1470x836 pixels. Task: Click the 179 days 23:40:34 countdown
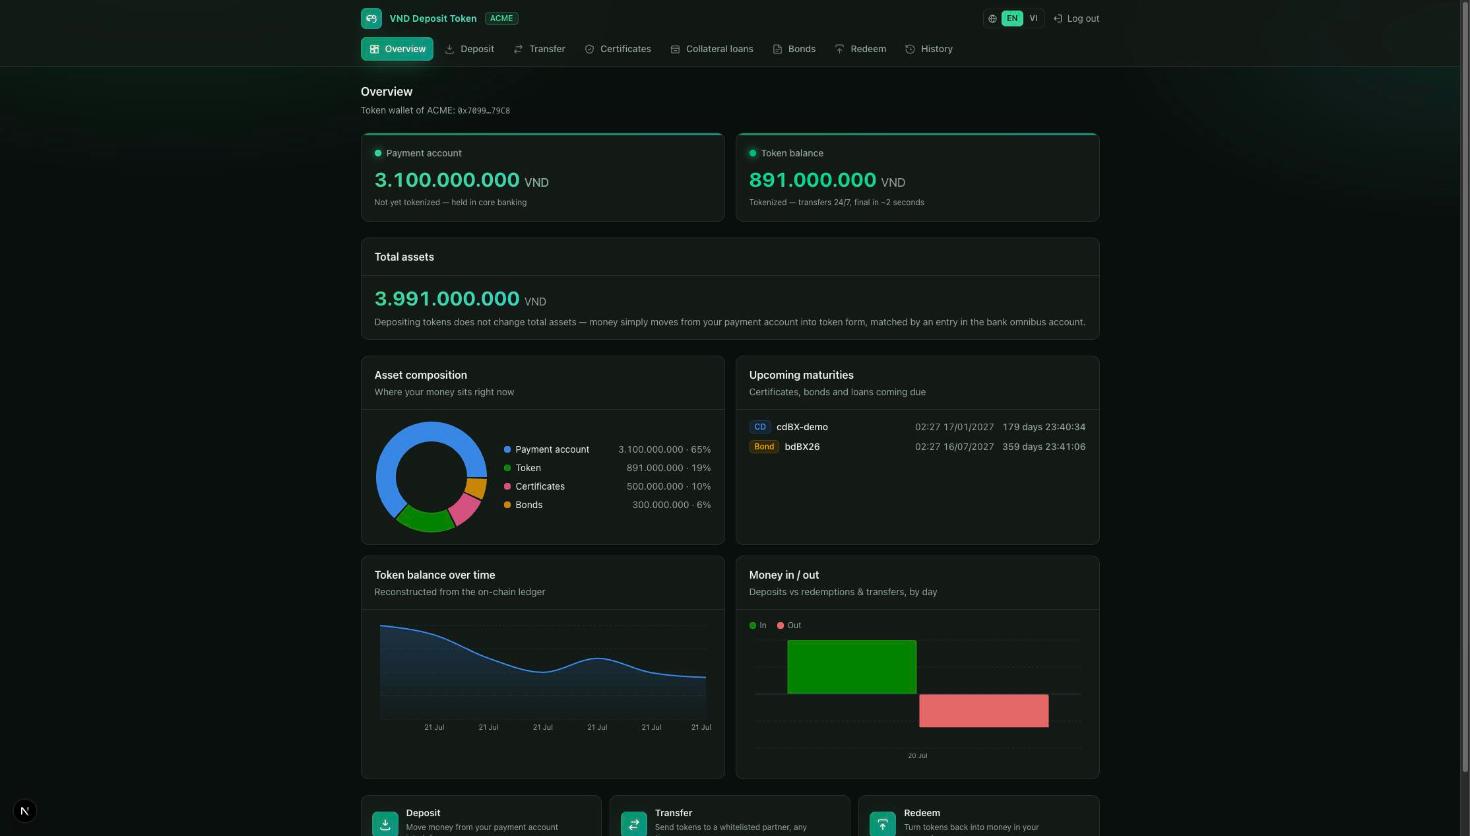(1043, 427)
